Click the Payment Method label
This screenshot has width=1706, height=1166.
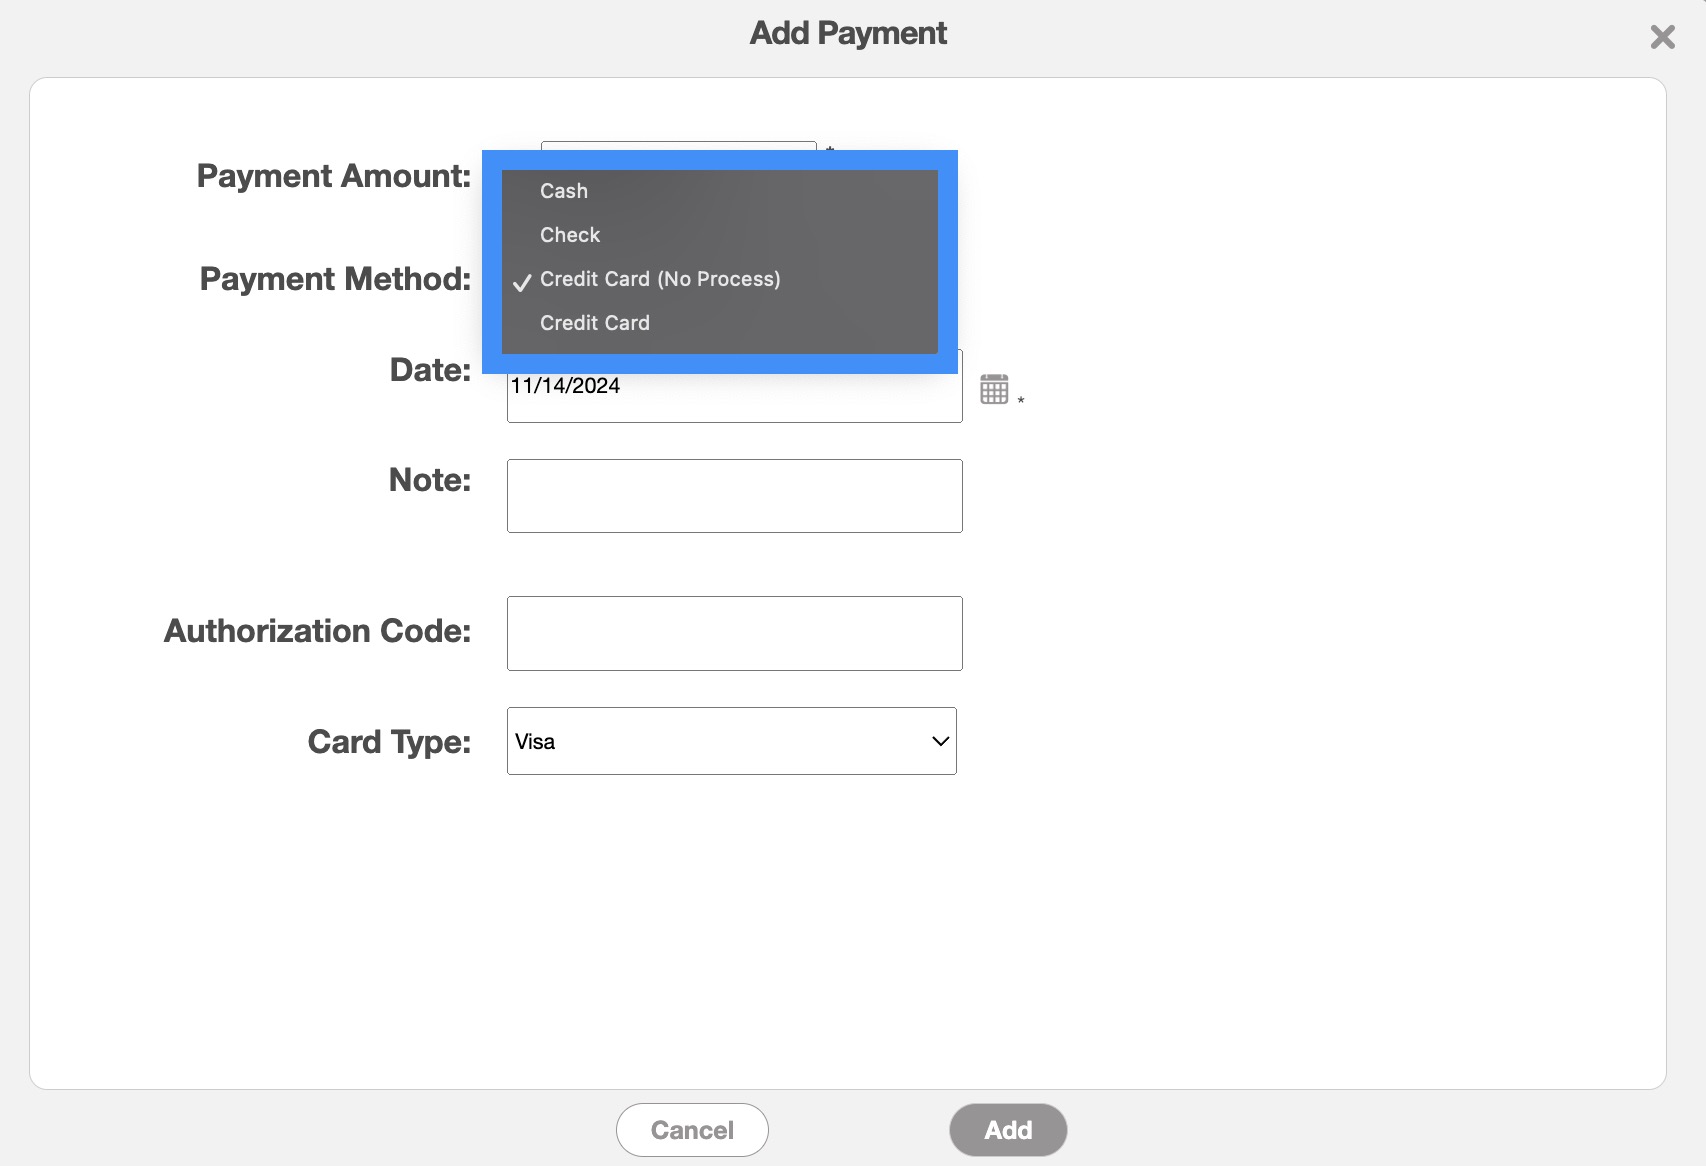(335, 279)
